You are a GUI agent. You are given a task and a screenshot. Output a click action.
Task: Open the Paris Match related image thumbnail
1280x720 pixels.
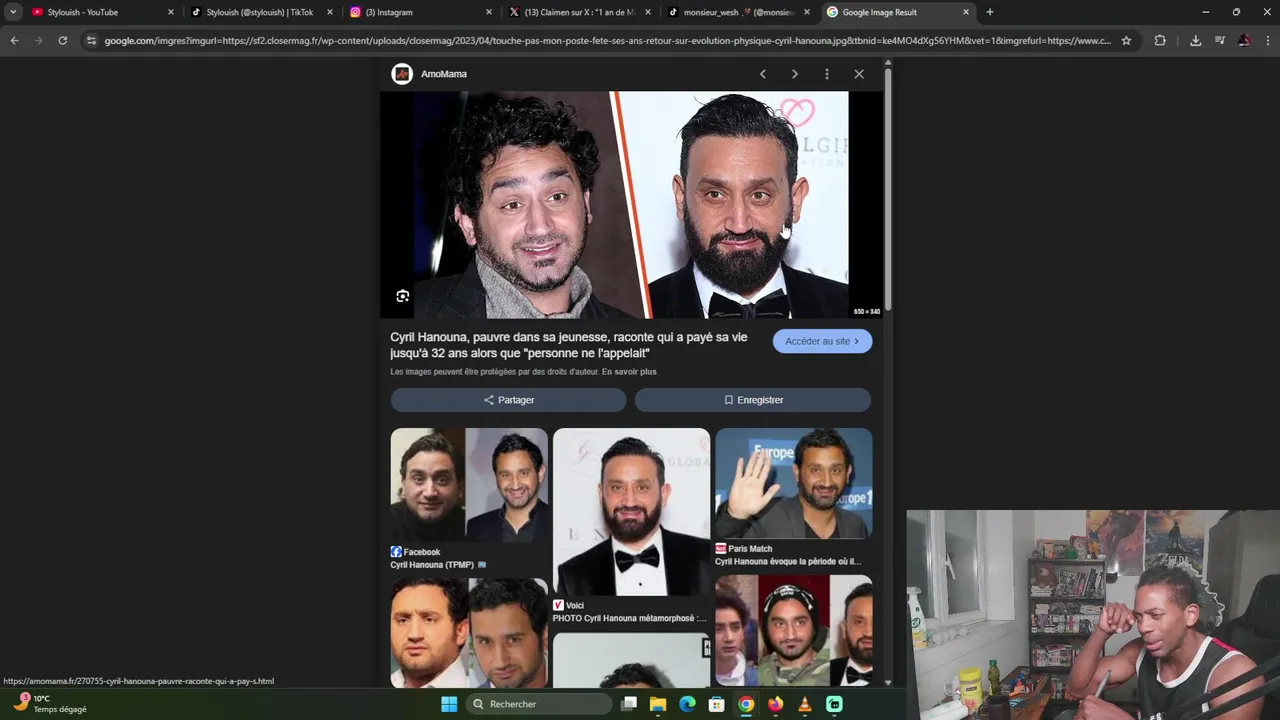pos(794,483)
